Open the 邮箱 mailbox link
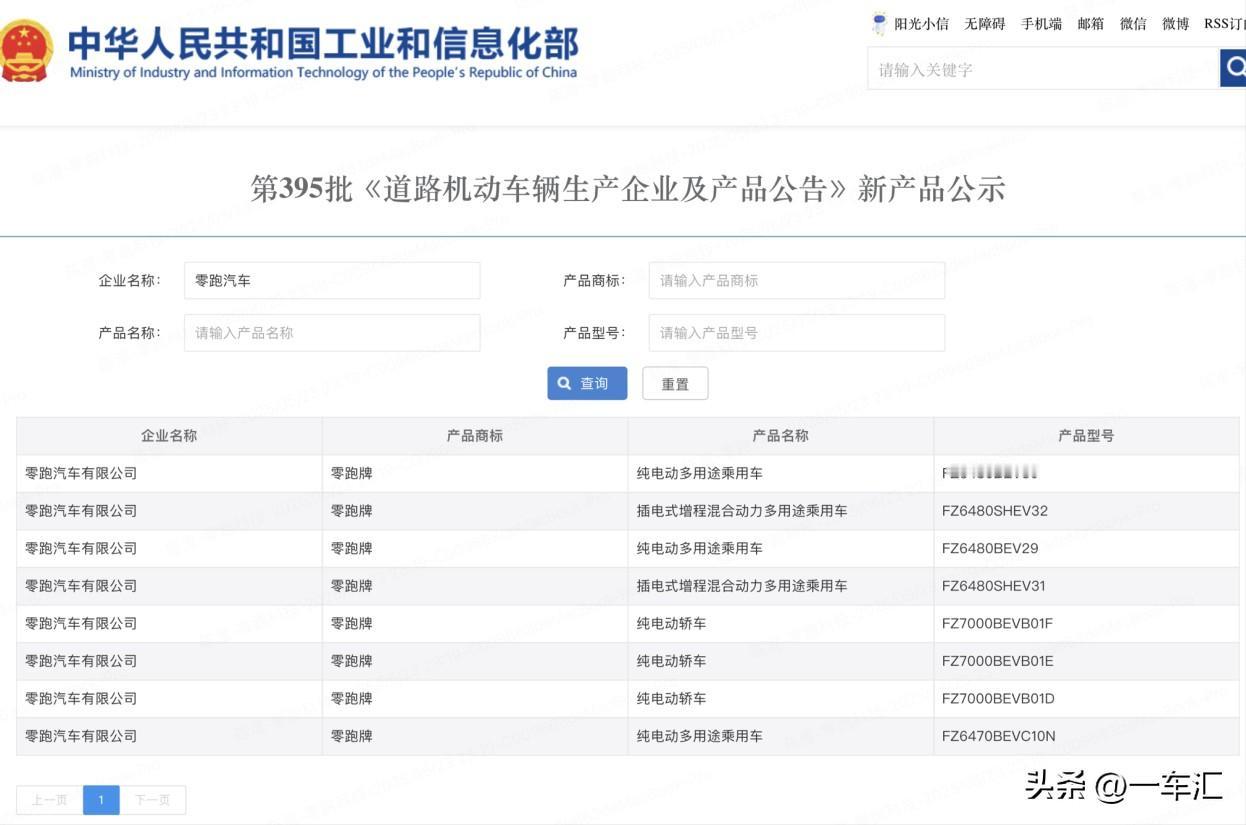 coord(1091,24)
